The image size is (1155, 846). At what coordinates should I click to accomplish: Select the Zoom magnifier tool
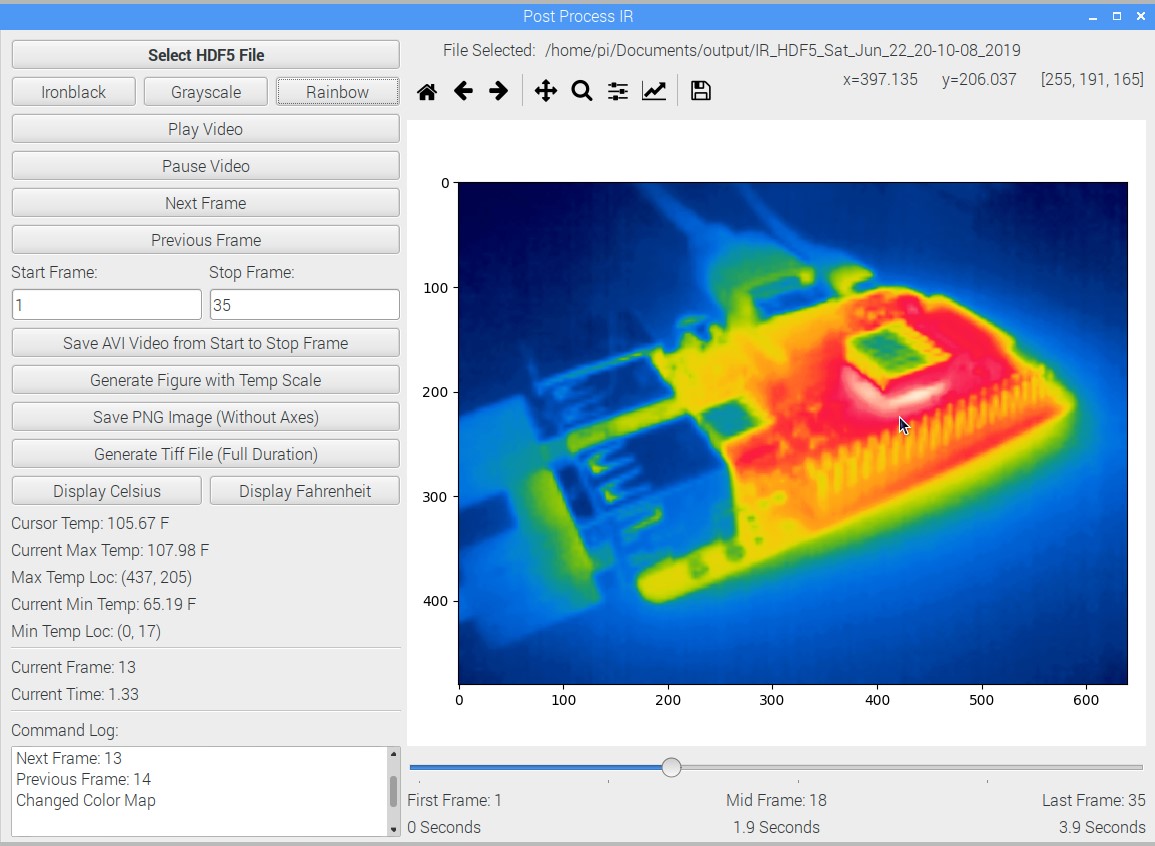pos(581,92)
